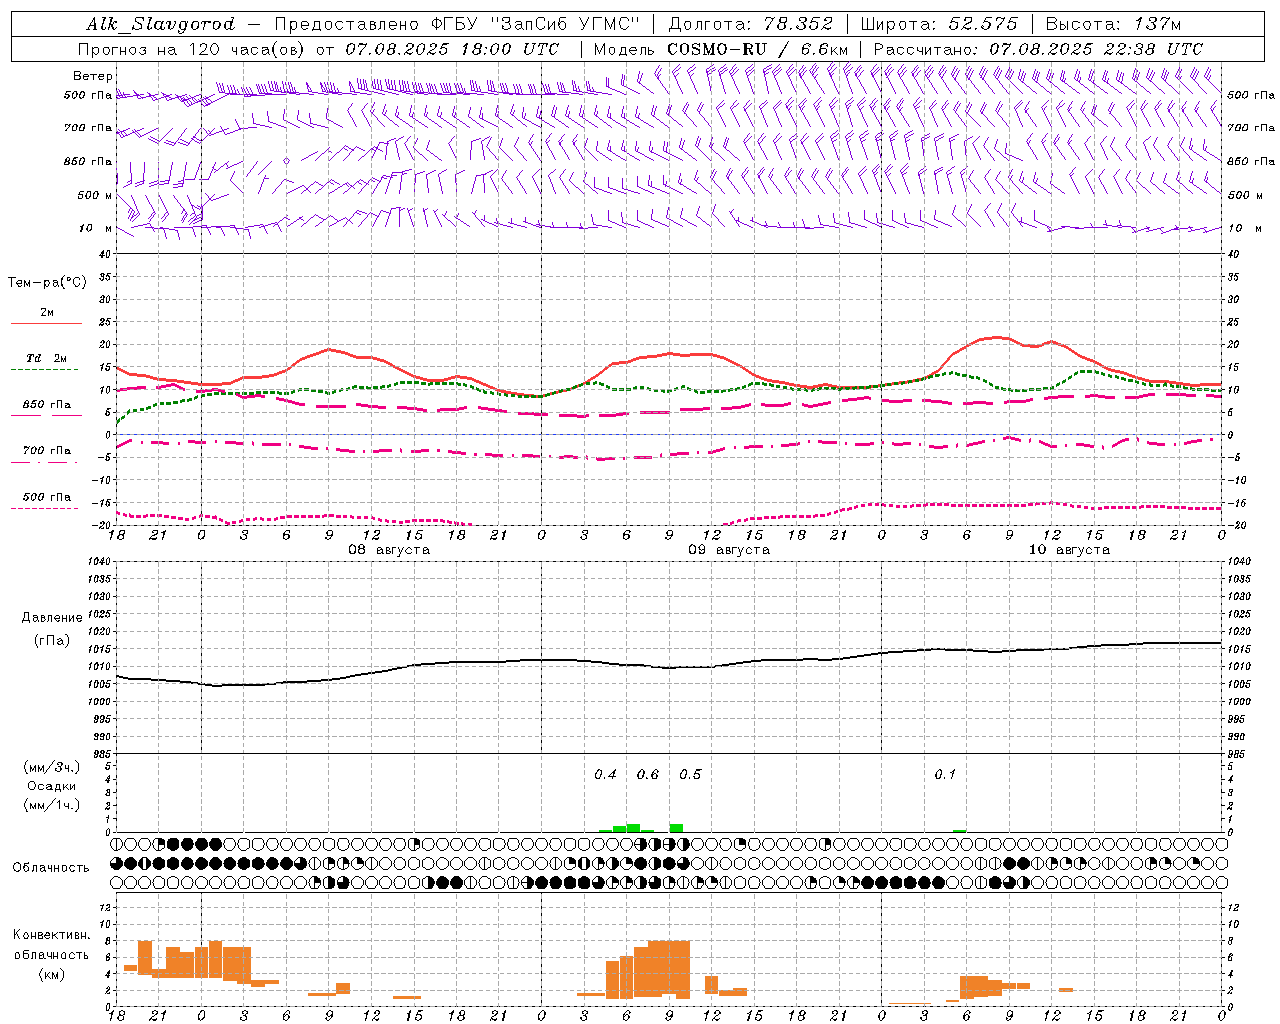
Task: Click the '850 гПа' temperature legend entry
Action: coord(46,409)
